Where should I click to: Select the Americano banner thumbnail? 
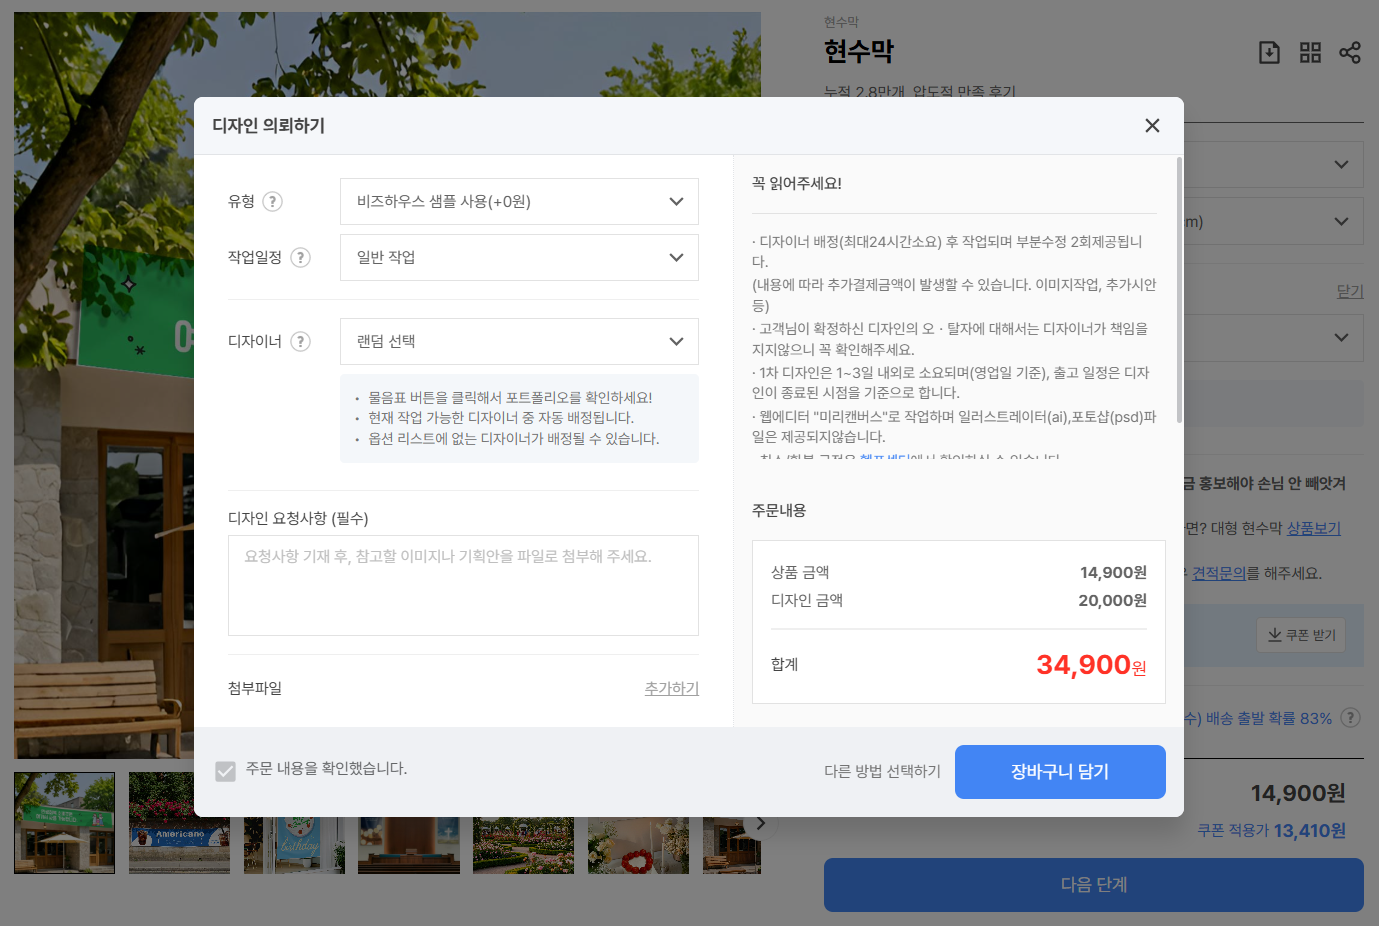(x=179, y=823)
